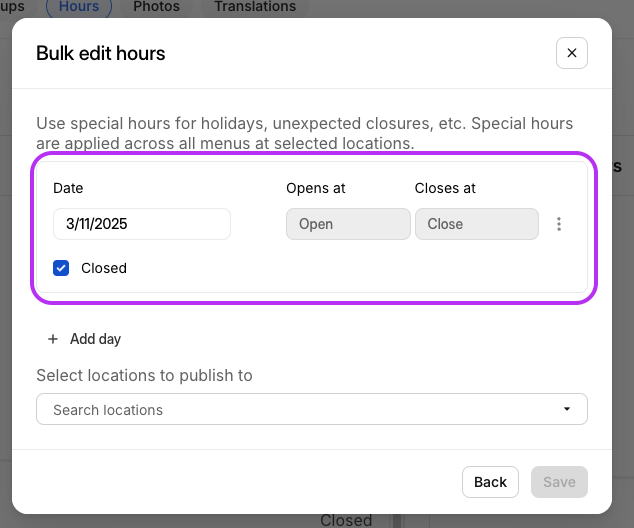This screenshot has width=634, height=528.
Task: Focus the date field showing 3/11/2025
Action: pyautogui.click(x=142, y=224)
